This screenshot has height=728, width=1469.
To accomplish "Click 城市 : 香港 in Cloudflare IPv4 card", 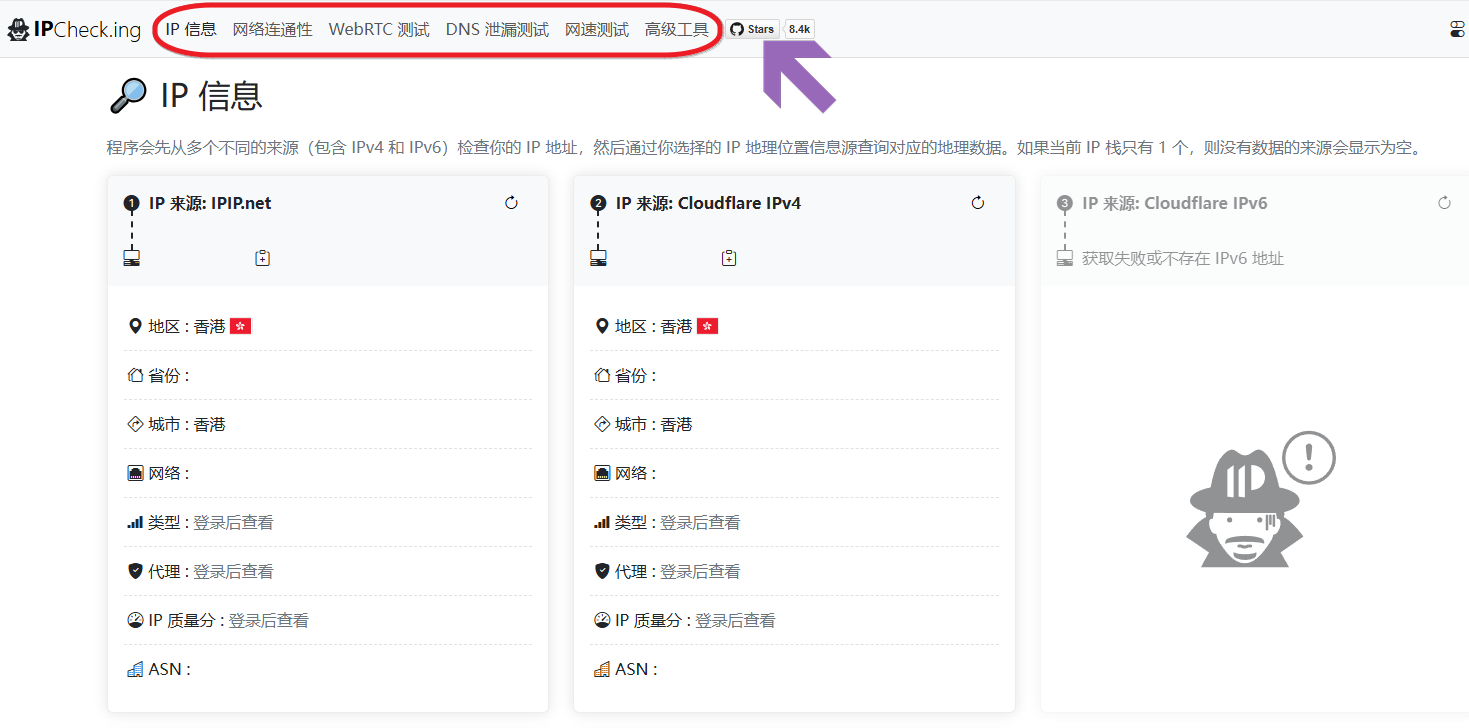I will [x=654, y=424].
